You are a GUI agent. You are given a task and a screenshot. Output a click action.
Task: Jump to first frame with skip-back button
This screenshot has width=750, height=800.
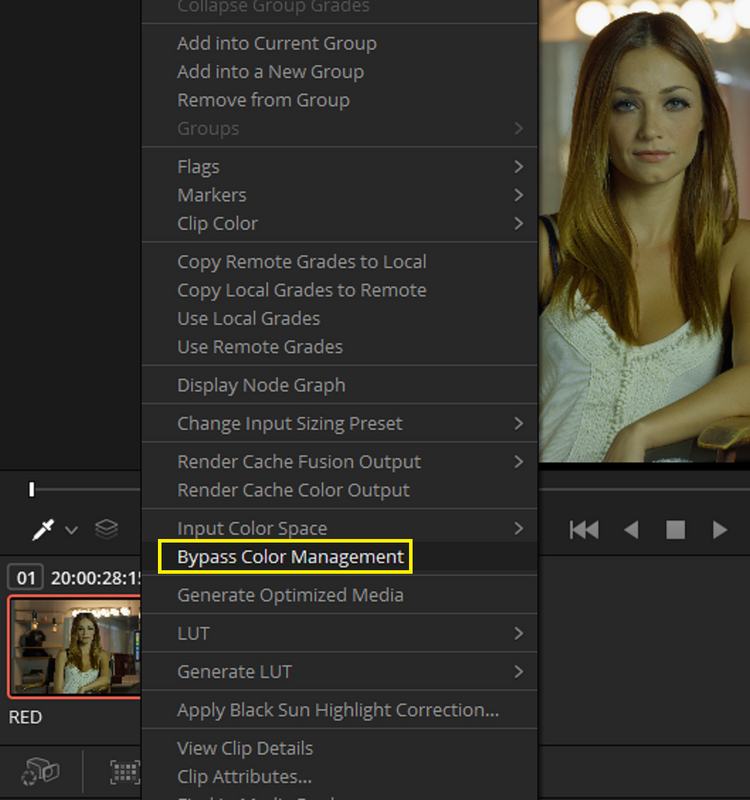pyautogui.click(x=584, y=530)
